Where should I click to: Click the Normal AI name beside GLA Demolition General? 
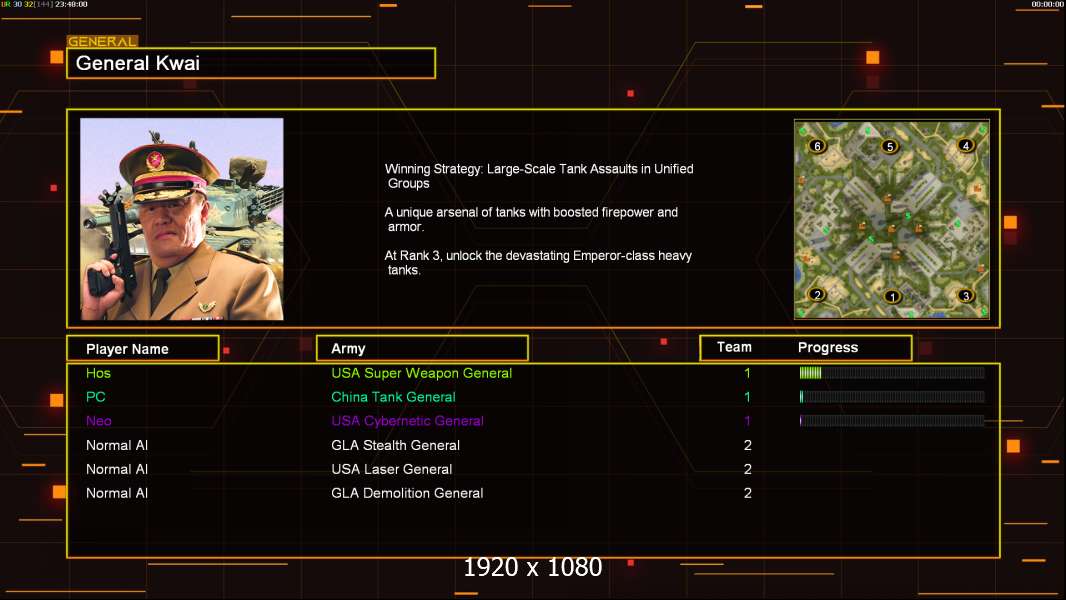pyautogui.click(x=117, y=493)
